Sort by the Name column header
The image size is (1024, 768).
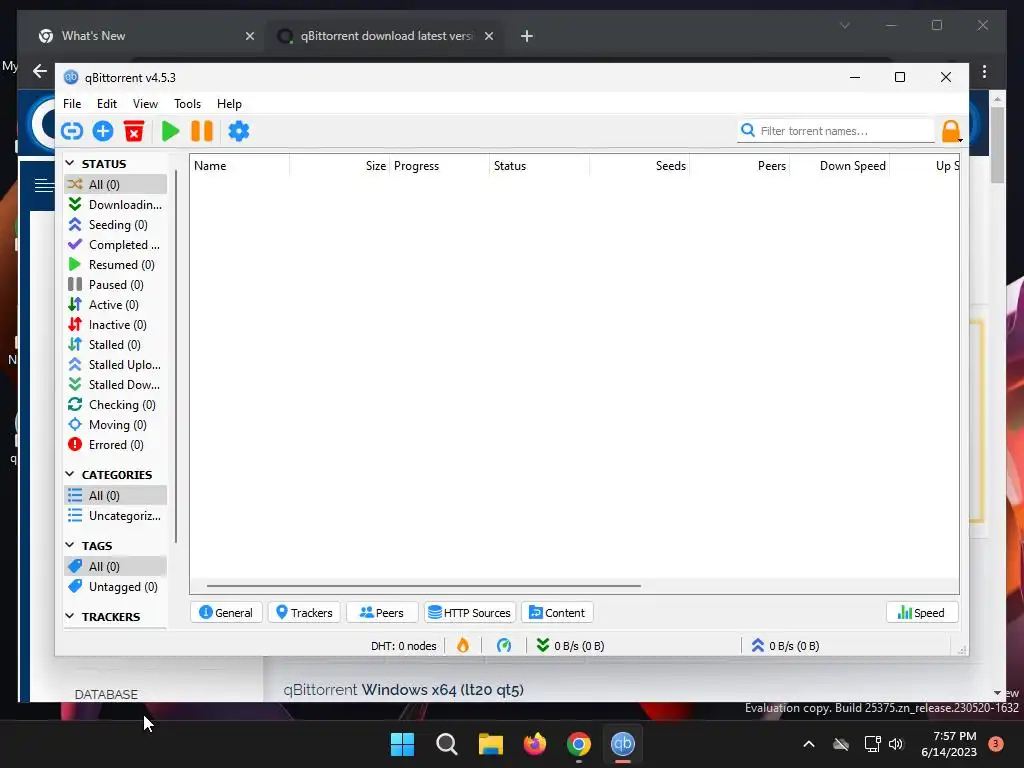point(240,166)
